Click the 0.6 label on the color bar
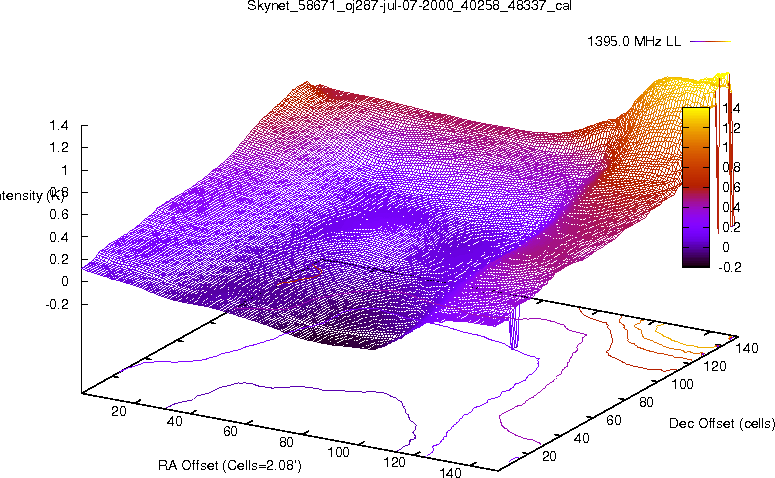The width and height of the screenshot is (775, 478). pyautogui.click(x=731, y=187)
